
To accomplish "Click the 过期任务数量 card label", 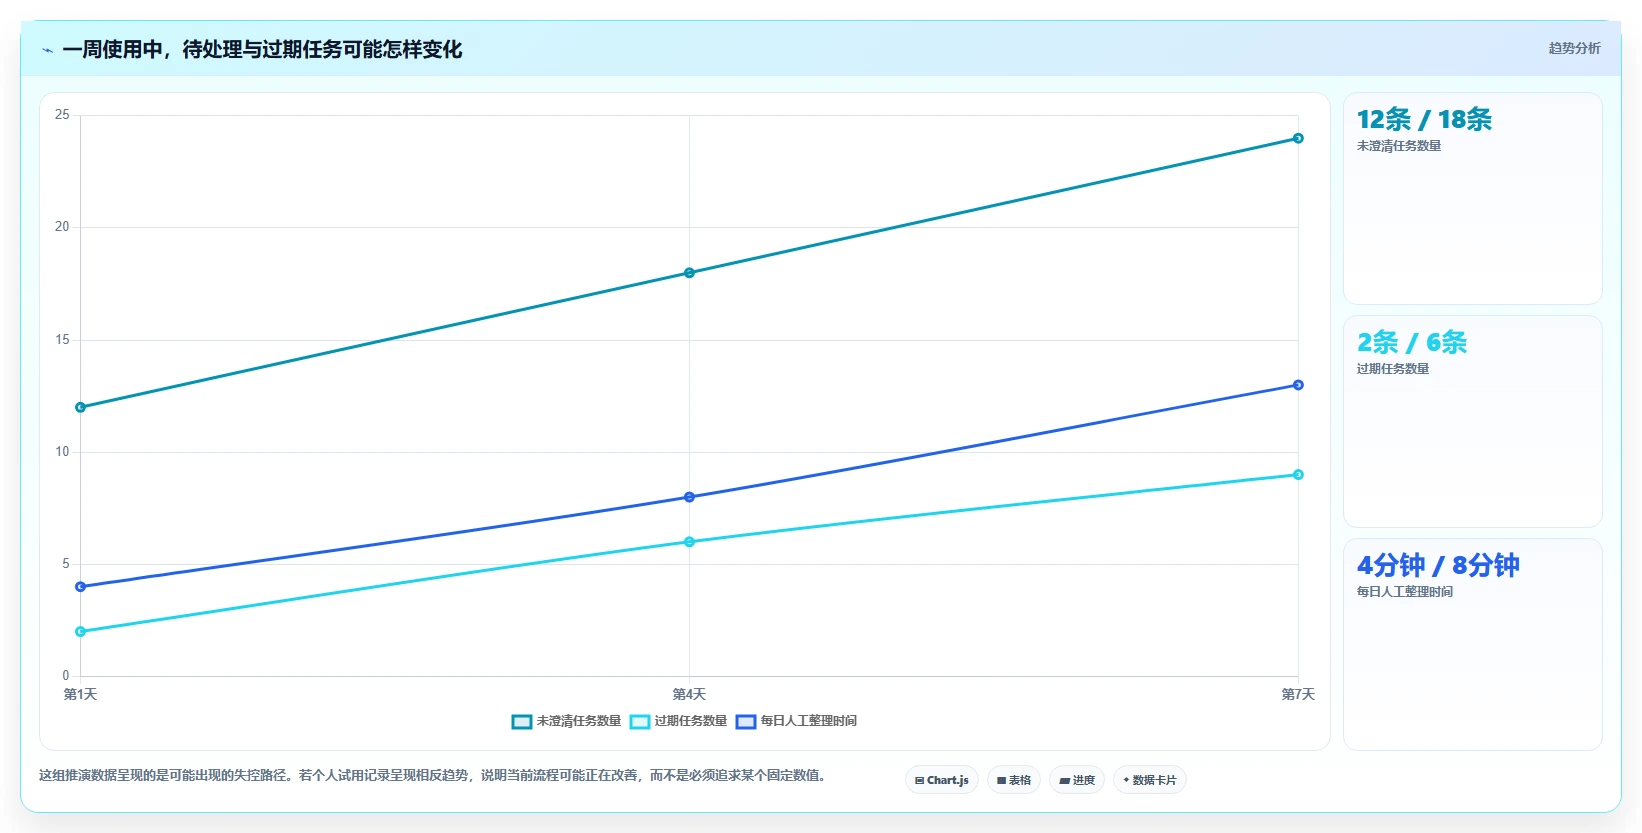I will [x=1393, y=369].
